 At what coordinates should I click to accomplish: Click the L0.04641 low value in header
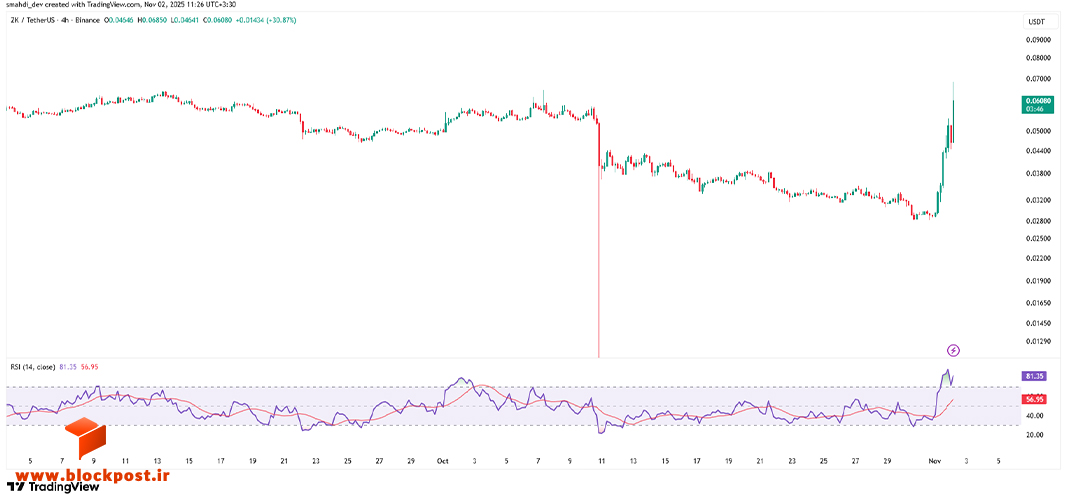click(x=186, y=20)
